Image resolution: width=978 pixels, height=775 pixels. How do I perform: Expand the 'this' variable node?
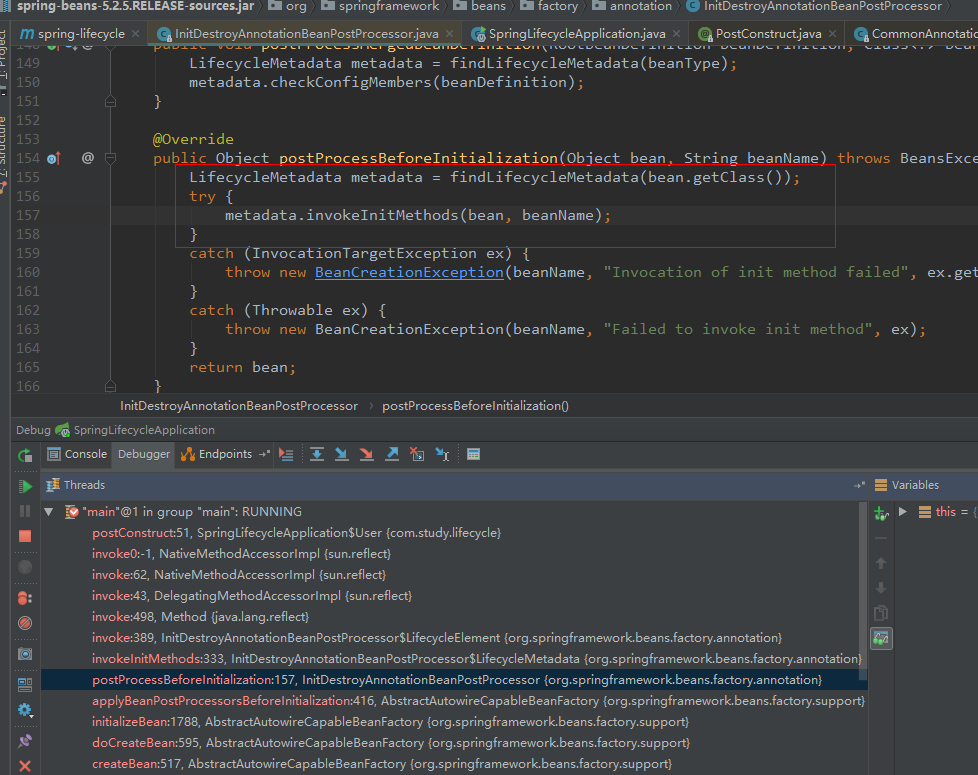[902, 512]
